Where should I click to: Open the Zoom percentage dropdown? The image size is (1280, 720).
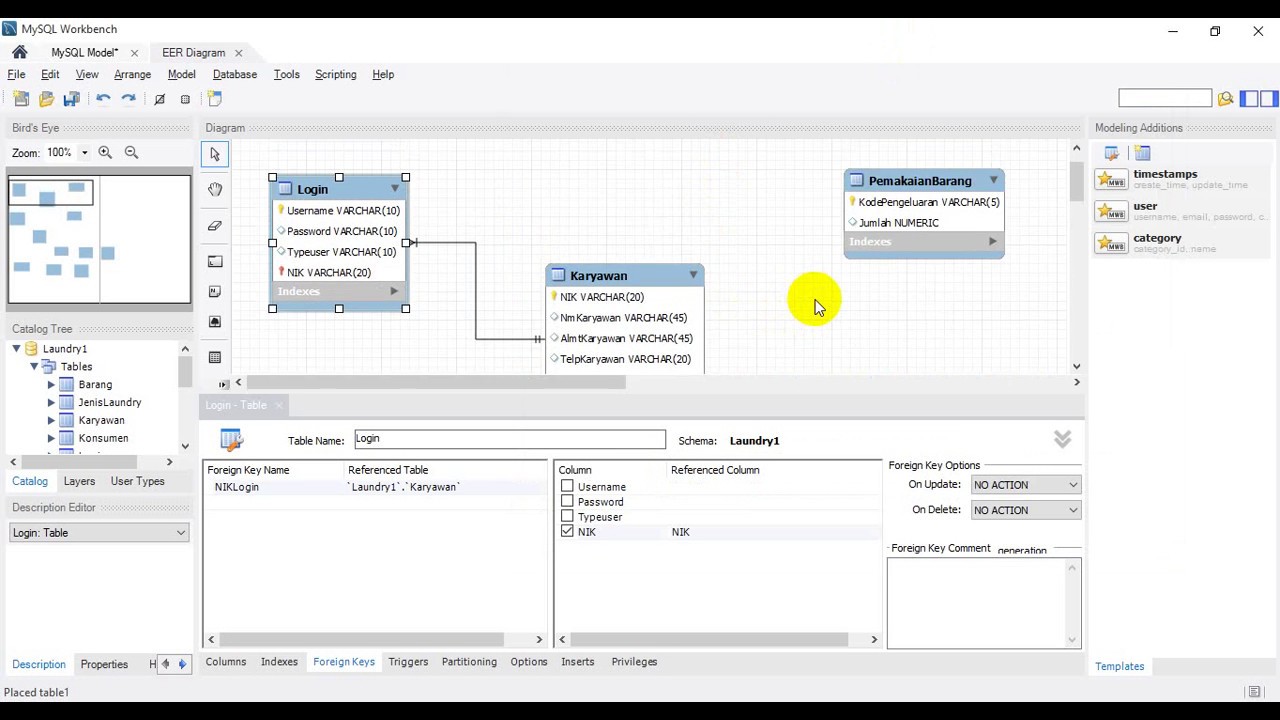pyautogui.click(x=84, y=152)
